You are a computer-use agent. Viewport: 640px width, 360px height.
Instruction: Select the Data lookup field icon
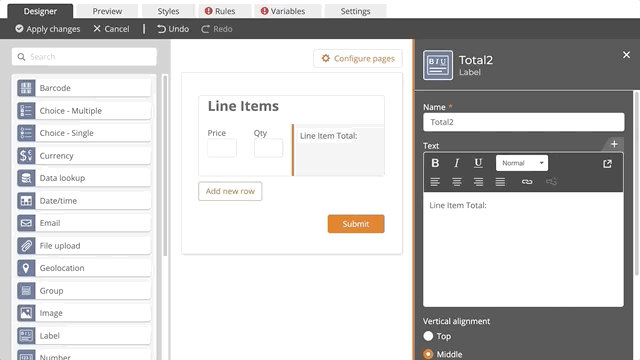26,178
